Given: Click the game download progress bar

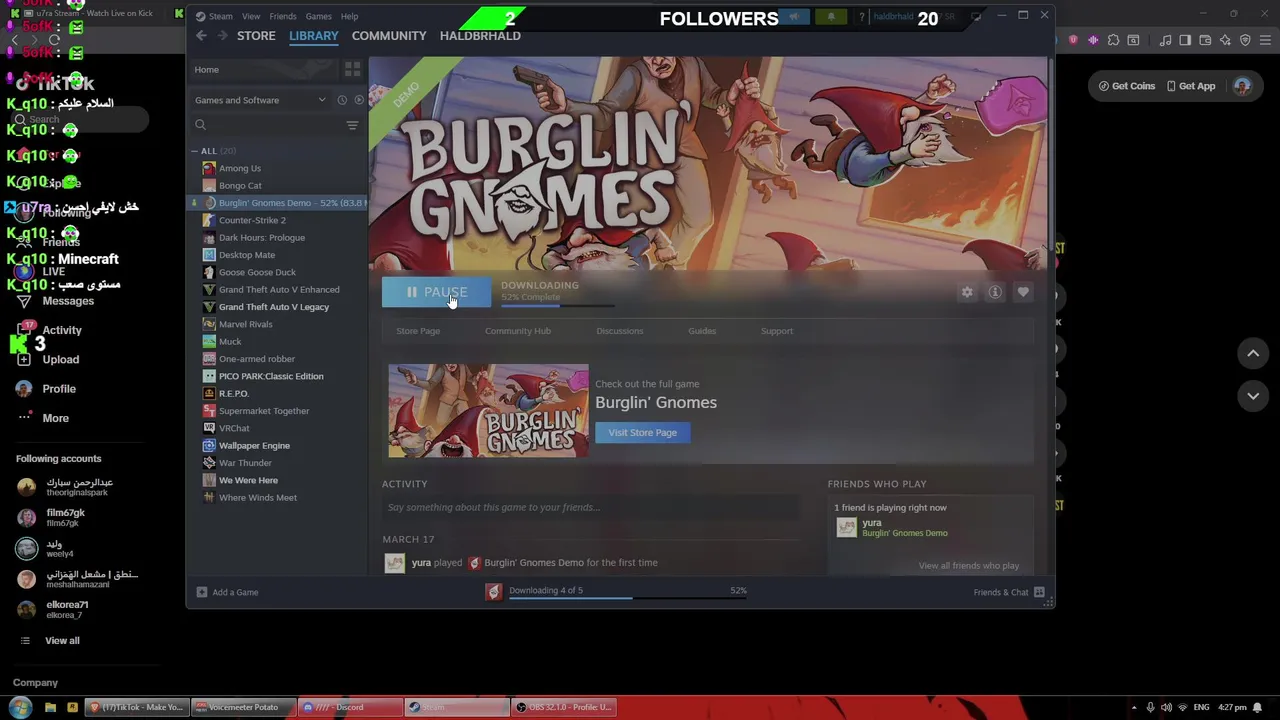Looking at the screenshot, I should [x=558, y=306].
